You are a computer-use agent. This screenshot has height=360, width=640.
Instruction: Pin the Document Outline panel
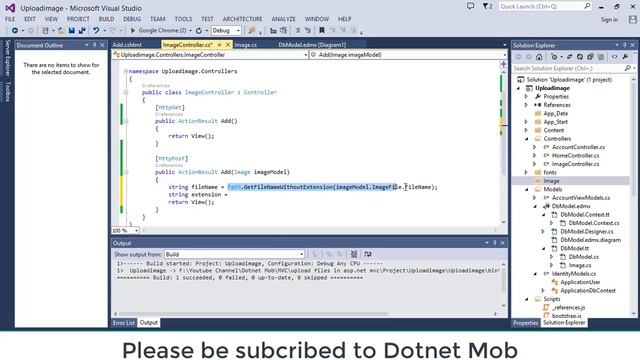(x=95, y=45)
